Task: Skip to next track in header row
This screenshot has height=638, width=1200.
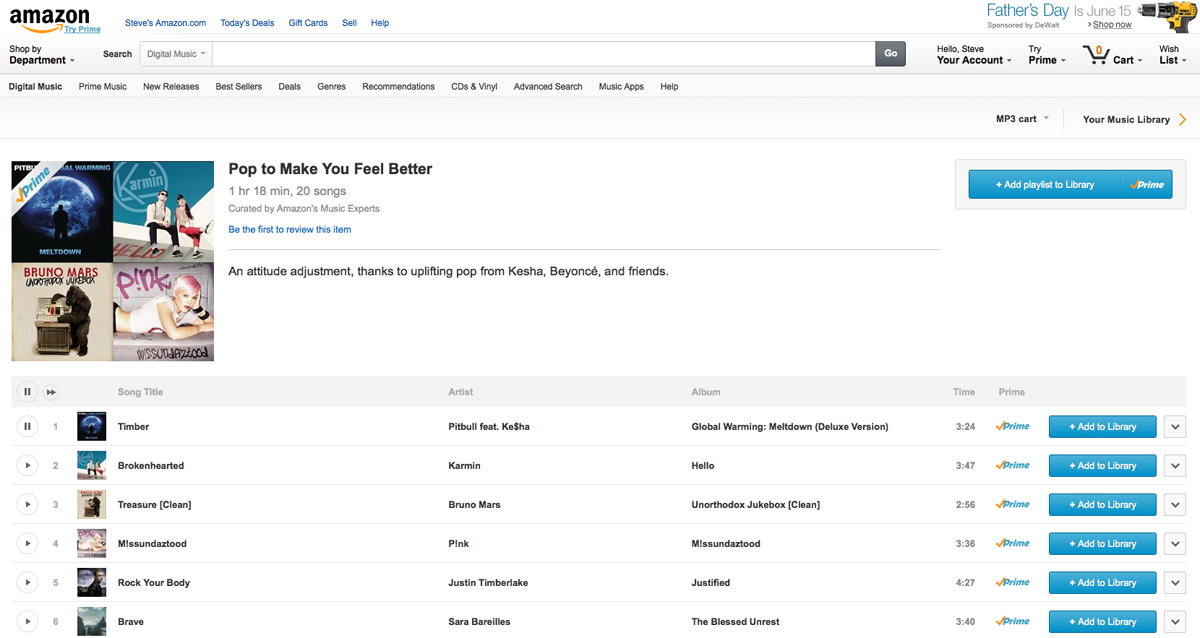Action: [x=51, y=392]
